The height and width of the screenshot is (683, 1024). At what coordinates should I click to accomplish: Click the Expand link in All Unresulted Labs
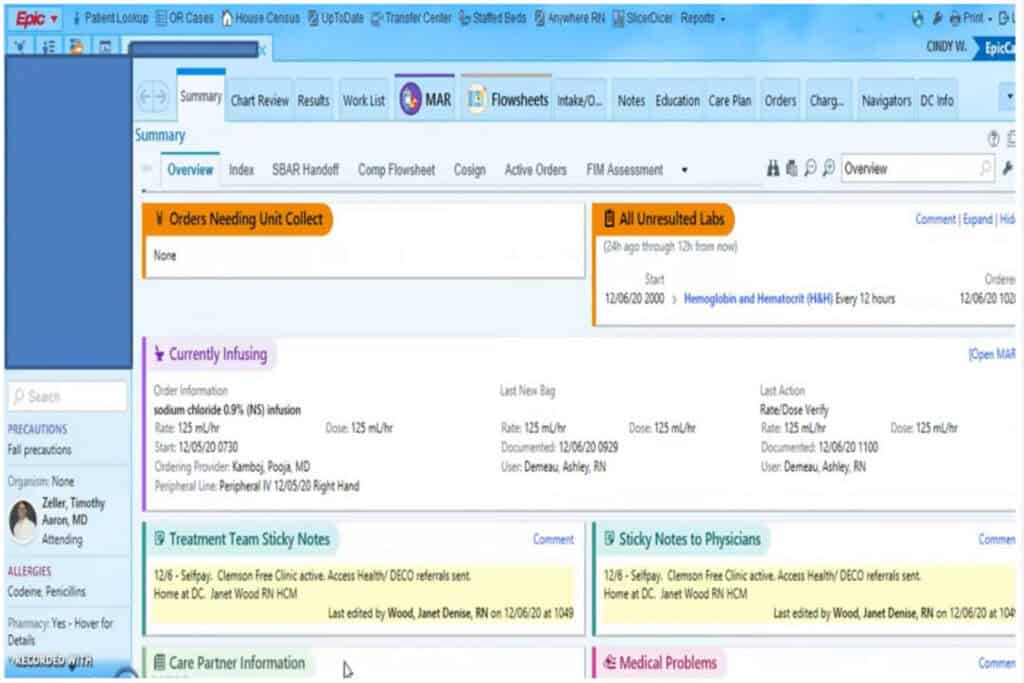coord(977,219)
